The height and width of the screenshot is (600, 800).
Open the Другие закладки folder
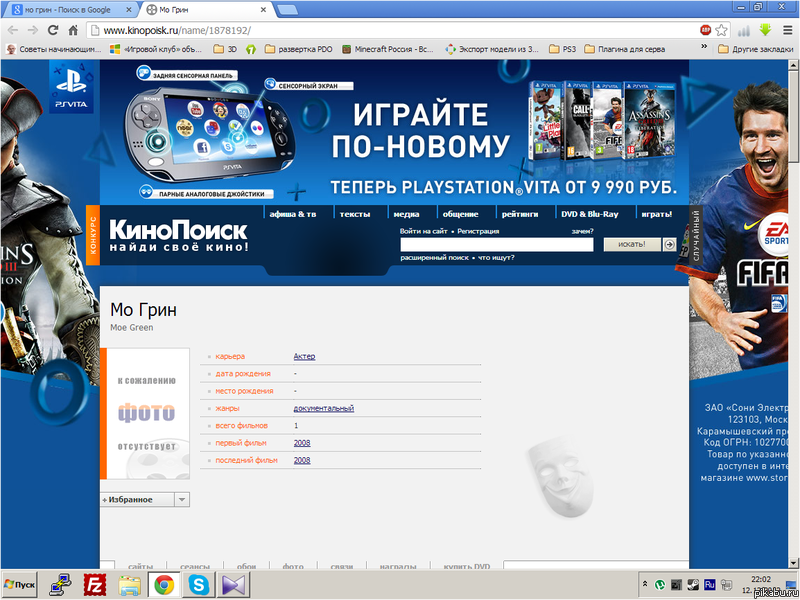[756, 49]
